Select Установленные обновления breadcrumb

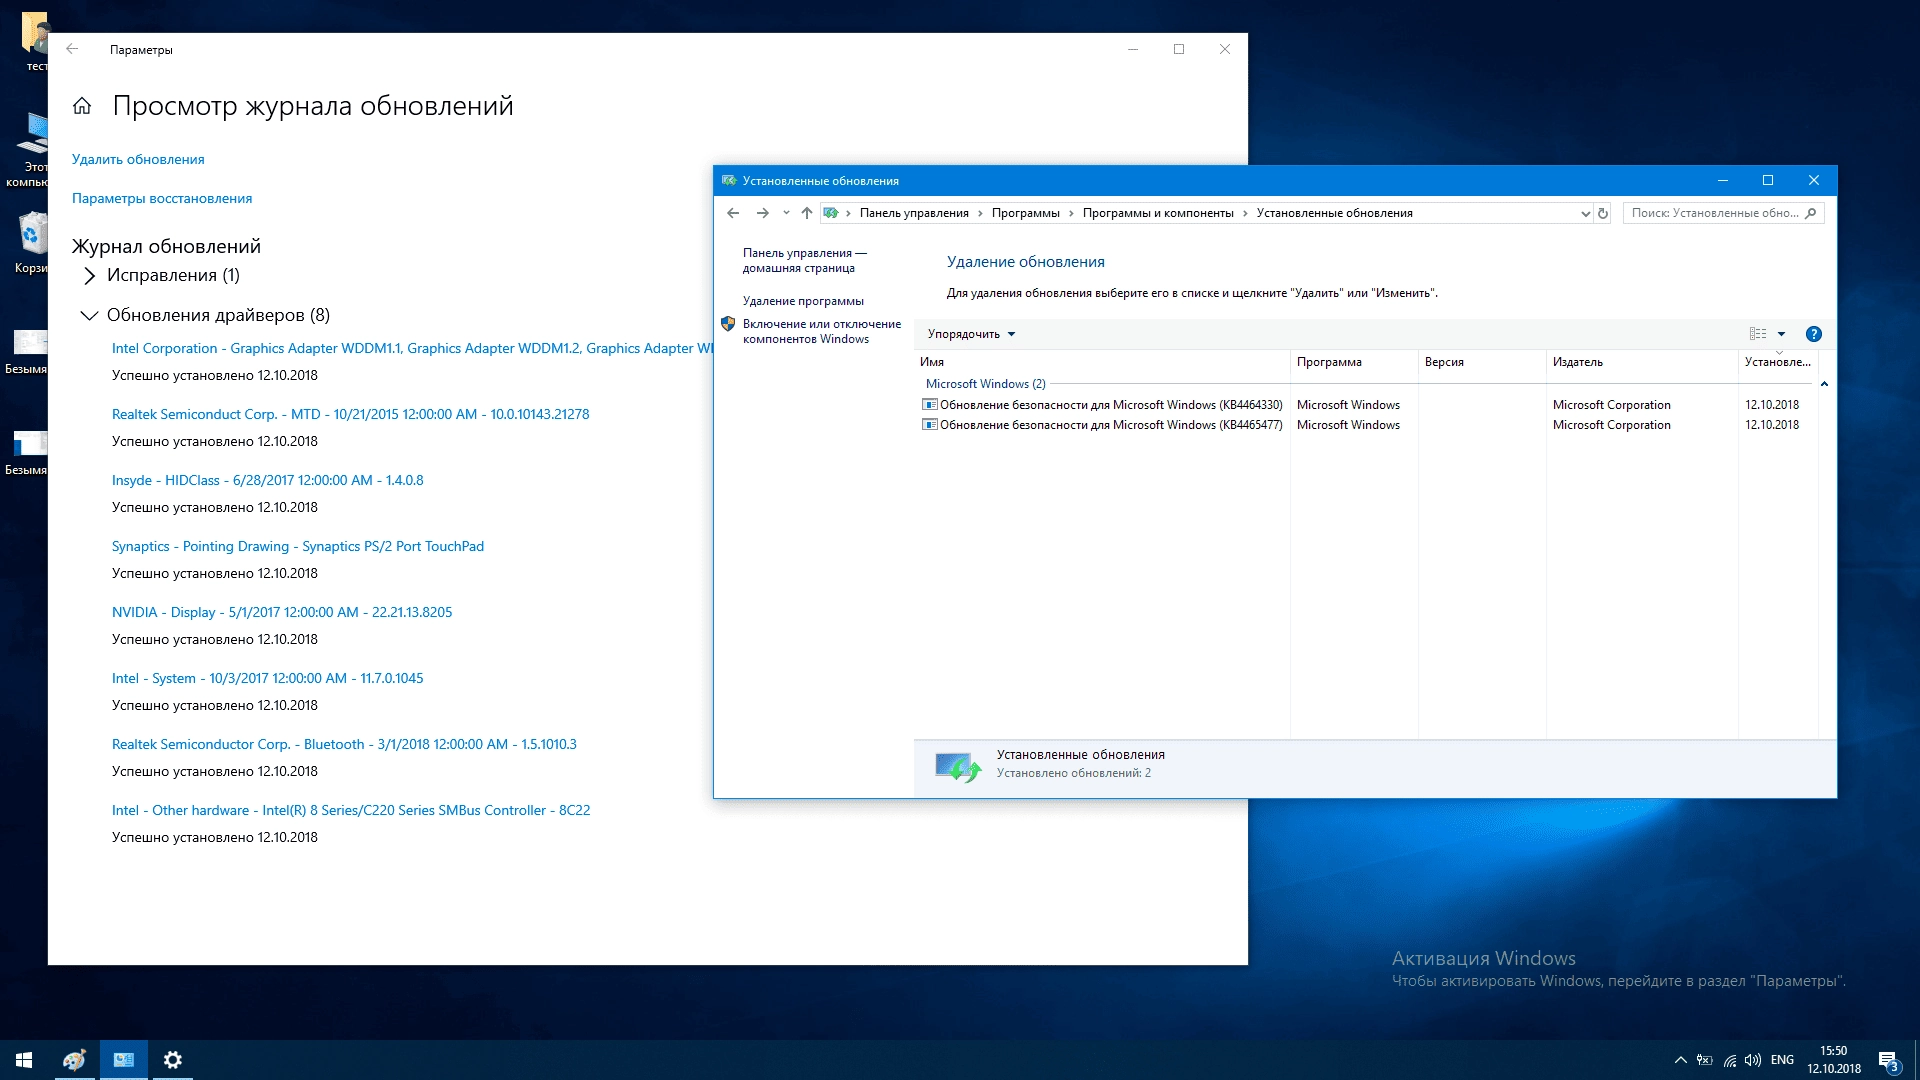coord(1334,213)
